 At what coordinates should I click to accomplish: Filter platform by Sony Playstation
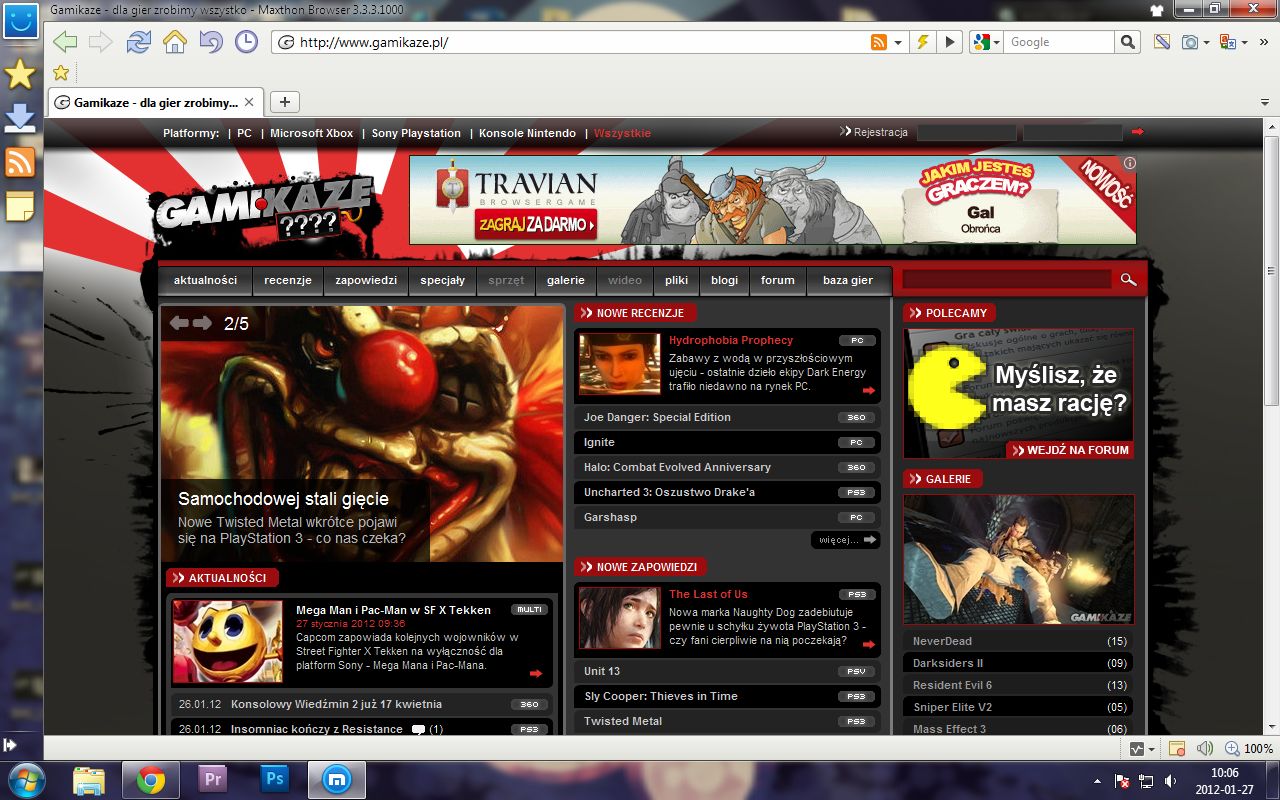pyautogui.click(x=416, y=133)
